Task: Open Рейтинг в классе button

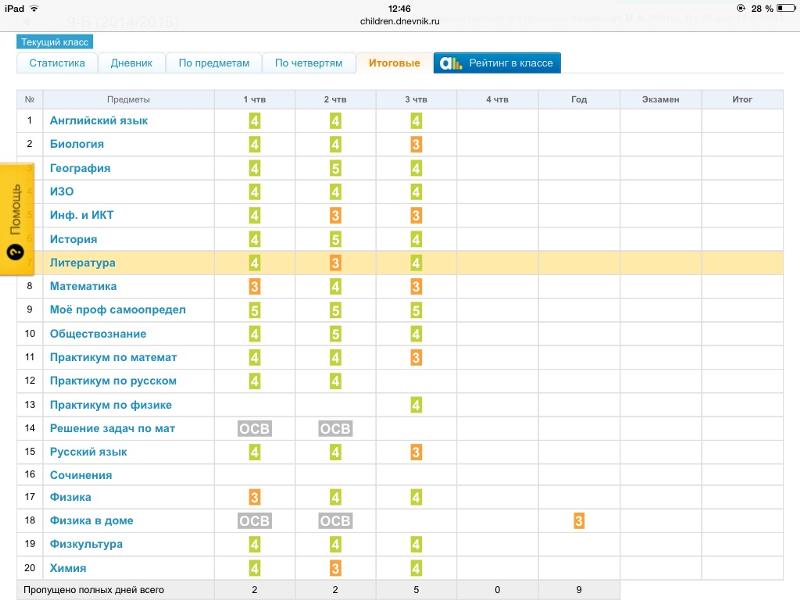Action: [x=497, y=63]
